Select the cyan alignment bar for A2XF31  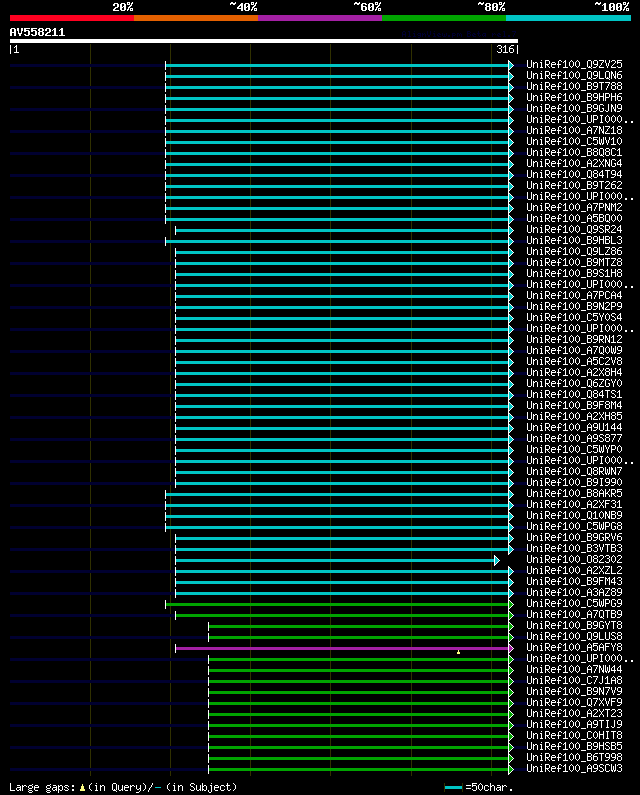(x=337, y=505)
